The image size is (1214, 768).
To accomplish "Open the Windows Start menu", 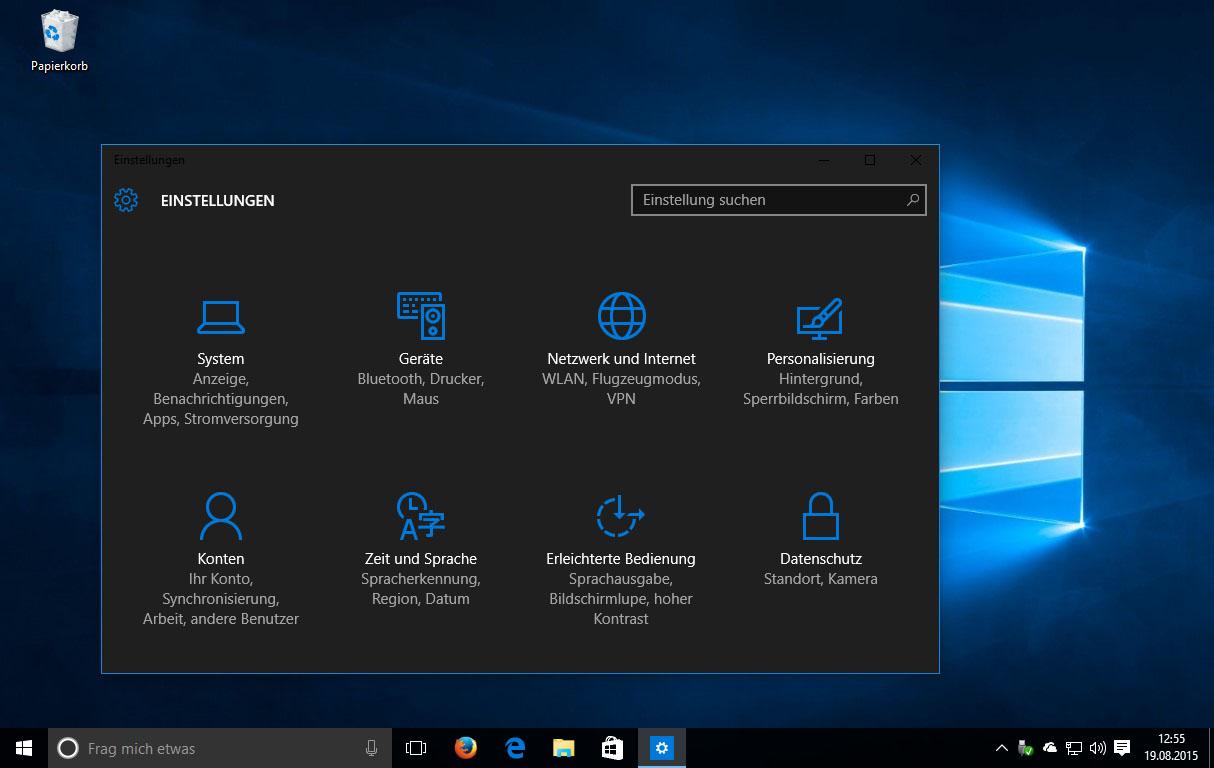I will [x=24, y=747].
